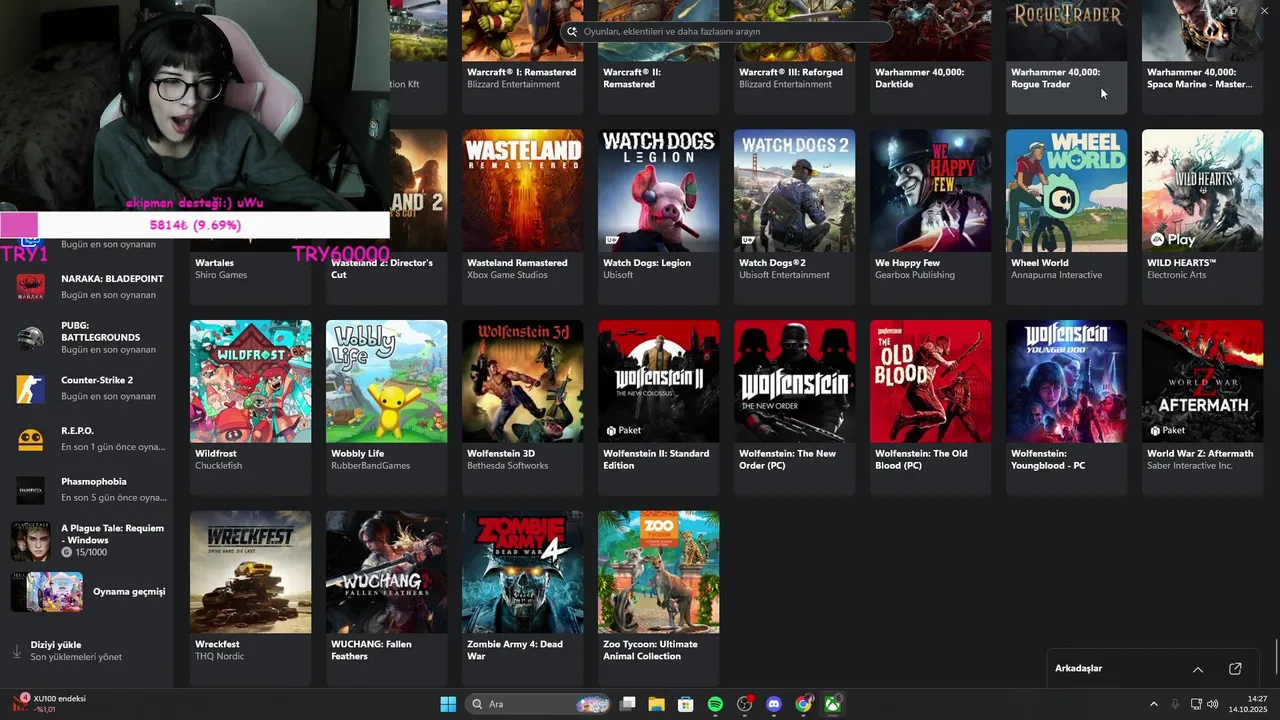Select Wobbly Life game cover
This screenshot has width=1280, height=720.
point(387,381)
